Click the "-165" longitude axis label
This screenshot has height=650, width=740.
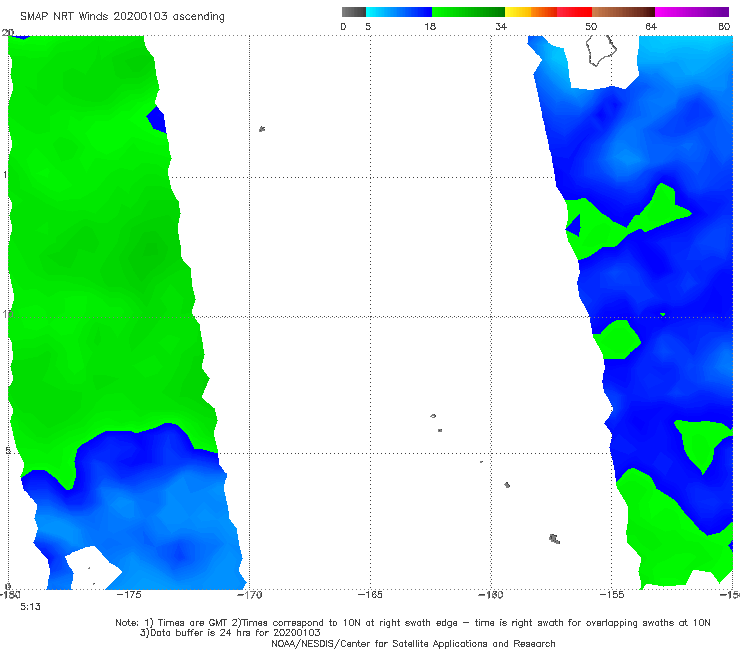(x=370, y=595)
